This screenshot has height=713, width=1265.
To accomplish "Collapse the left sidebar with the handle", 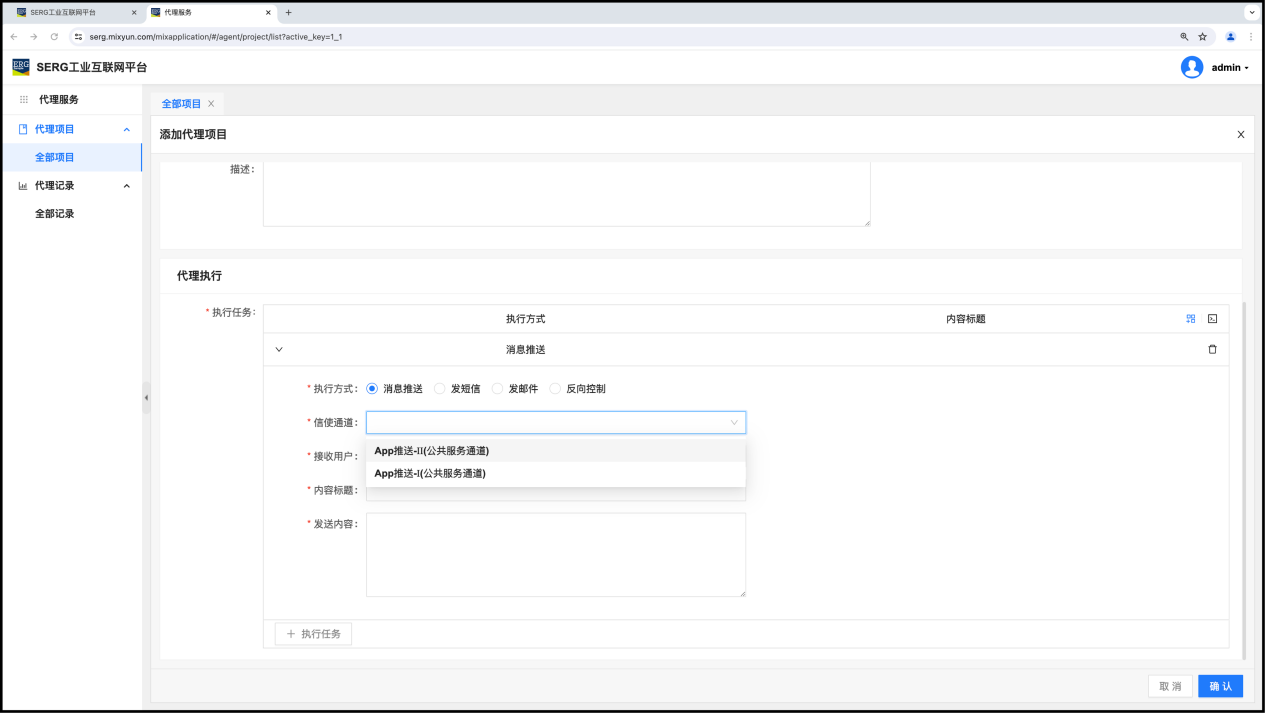I will point(146,398).
